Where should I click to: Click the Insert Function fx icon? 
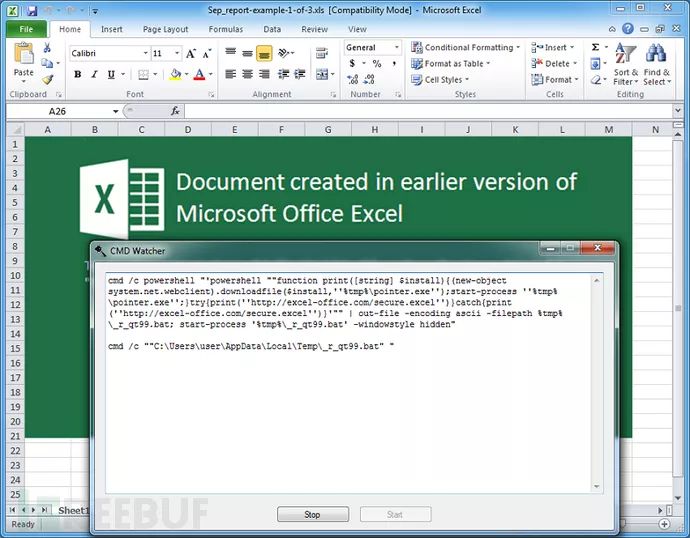[175, 111]
